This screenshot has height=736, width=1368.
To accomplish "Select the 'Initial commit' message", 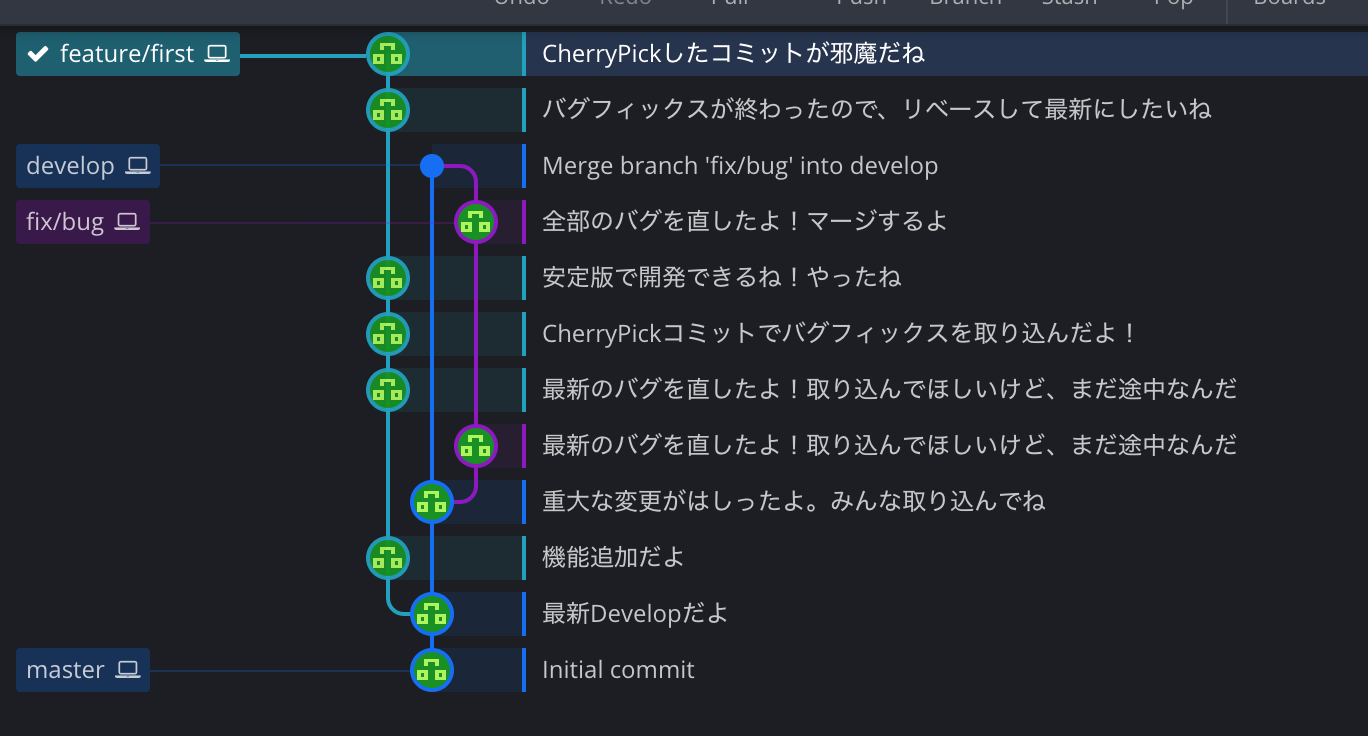I will pos(618,670).
